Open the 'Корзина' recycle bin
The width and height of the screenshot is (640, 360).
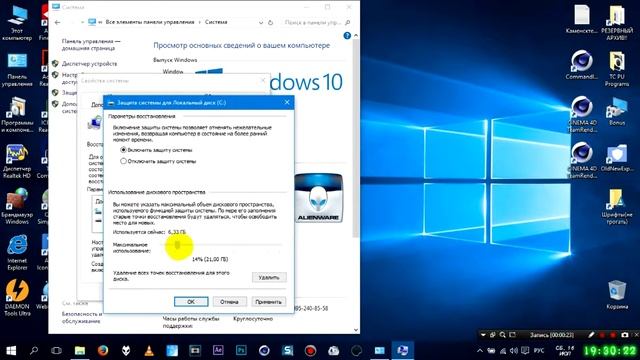pos(617,295)
